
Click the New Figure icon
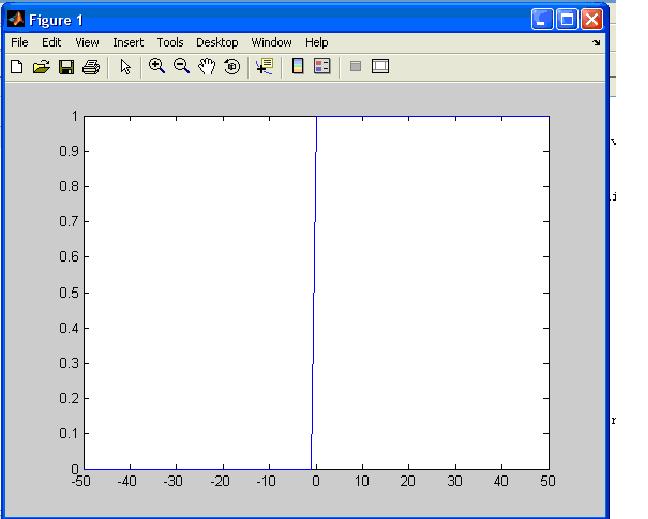[17, 67]
